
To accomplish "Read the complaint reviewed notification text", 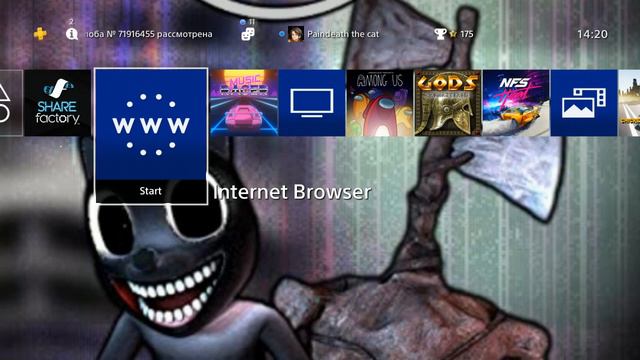I will coord(149,34).
